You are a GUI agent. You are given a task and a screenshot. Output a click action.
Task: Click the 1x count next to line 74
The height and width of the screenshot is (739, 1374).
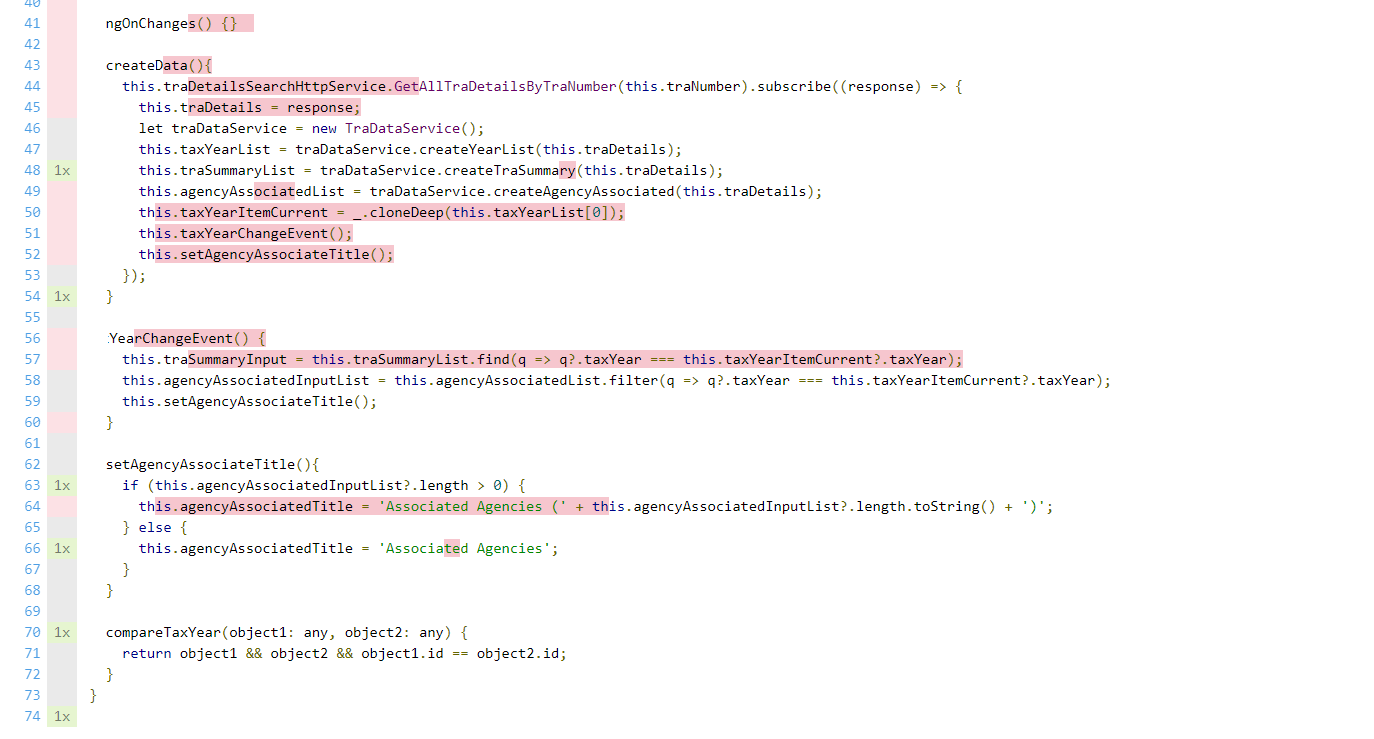[62, 716]
